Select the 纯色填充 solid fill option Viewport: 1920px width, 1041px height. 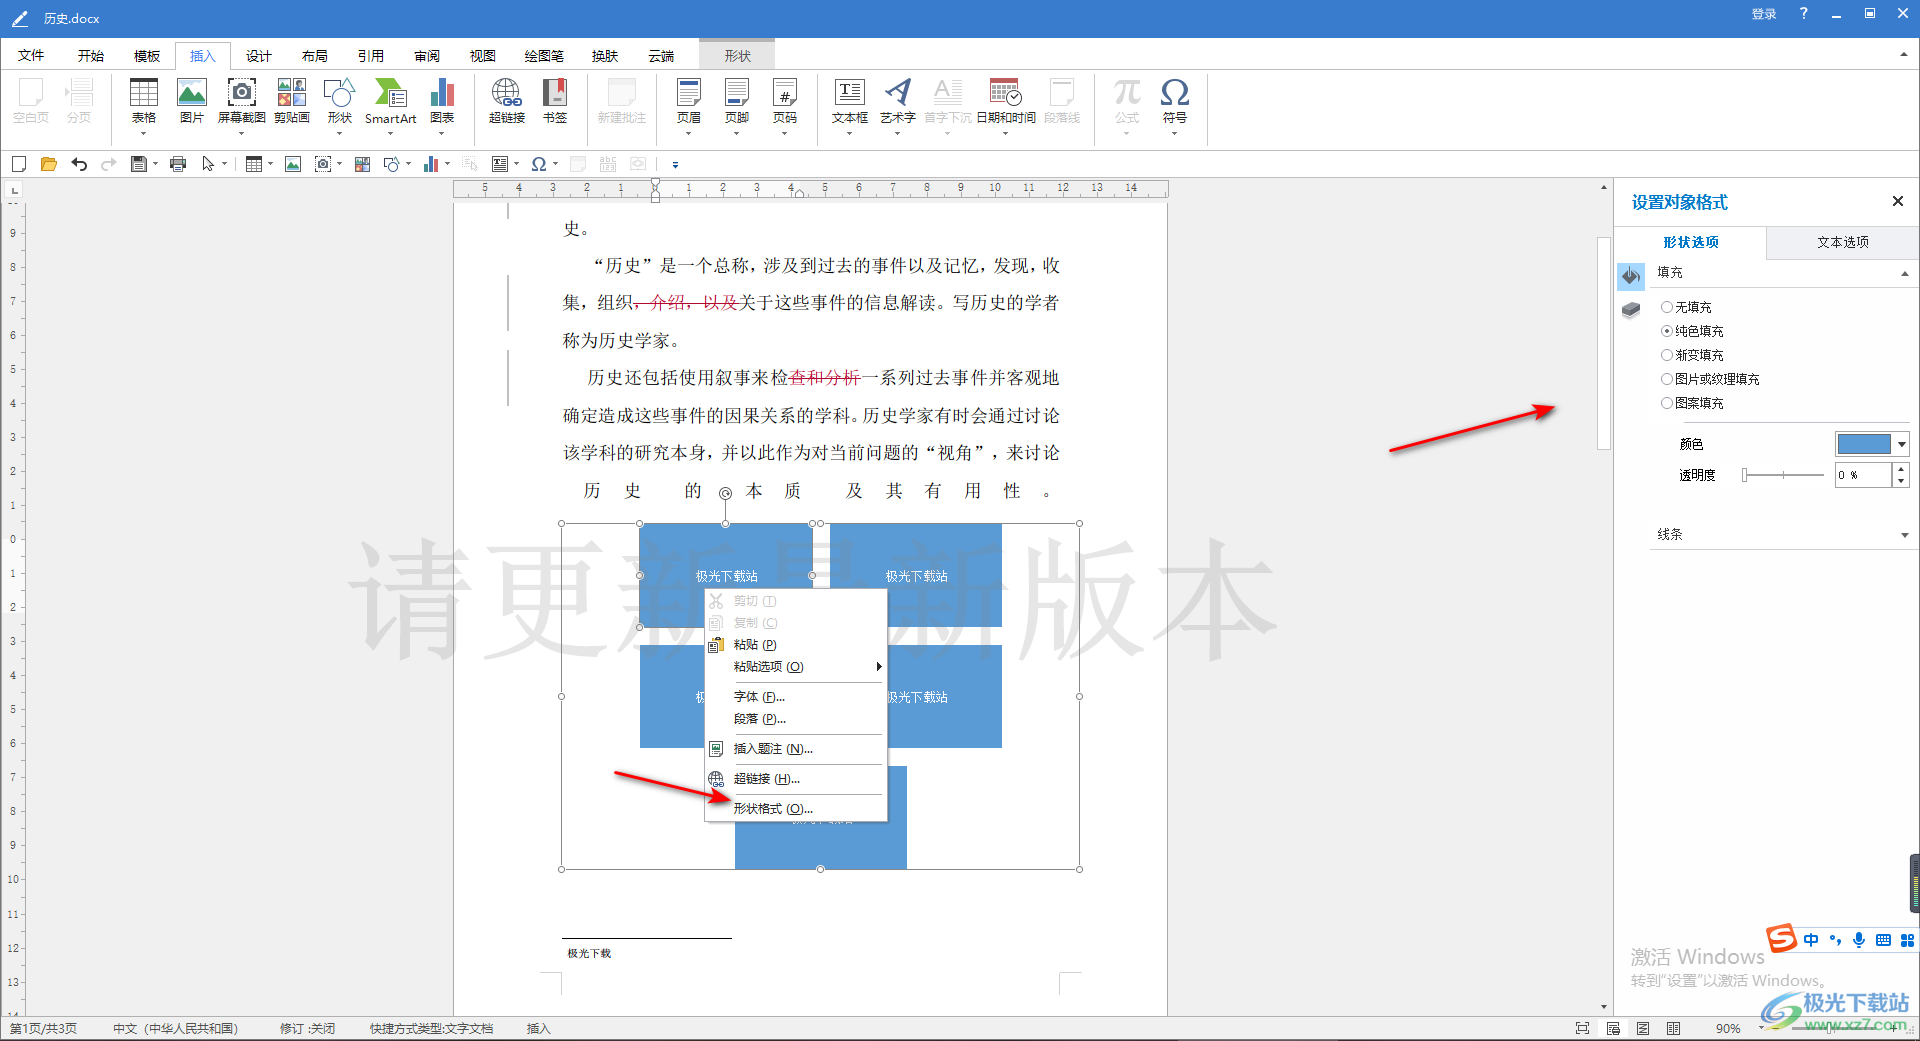1692,331
